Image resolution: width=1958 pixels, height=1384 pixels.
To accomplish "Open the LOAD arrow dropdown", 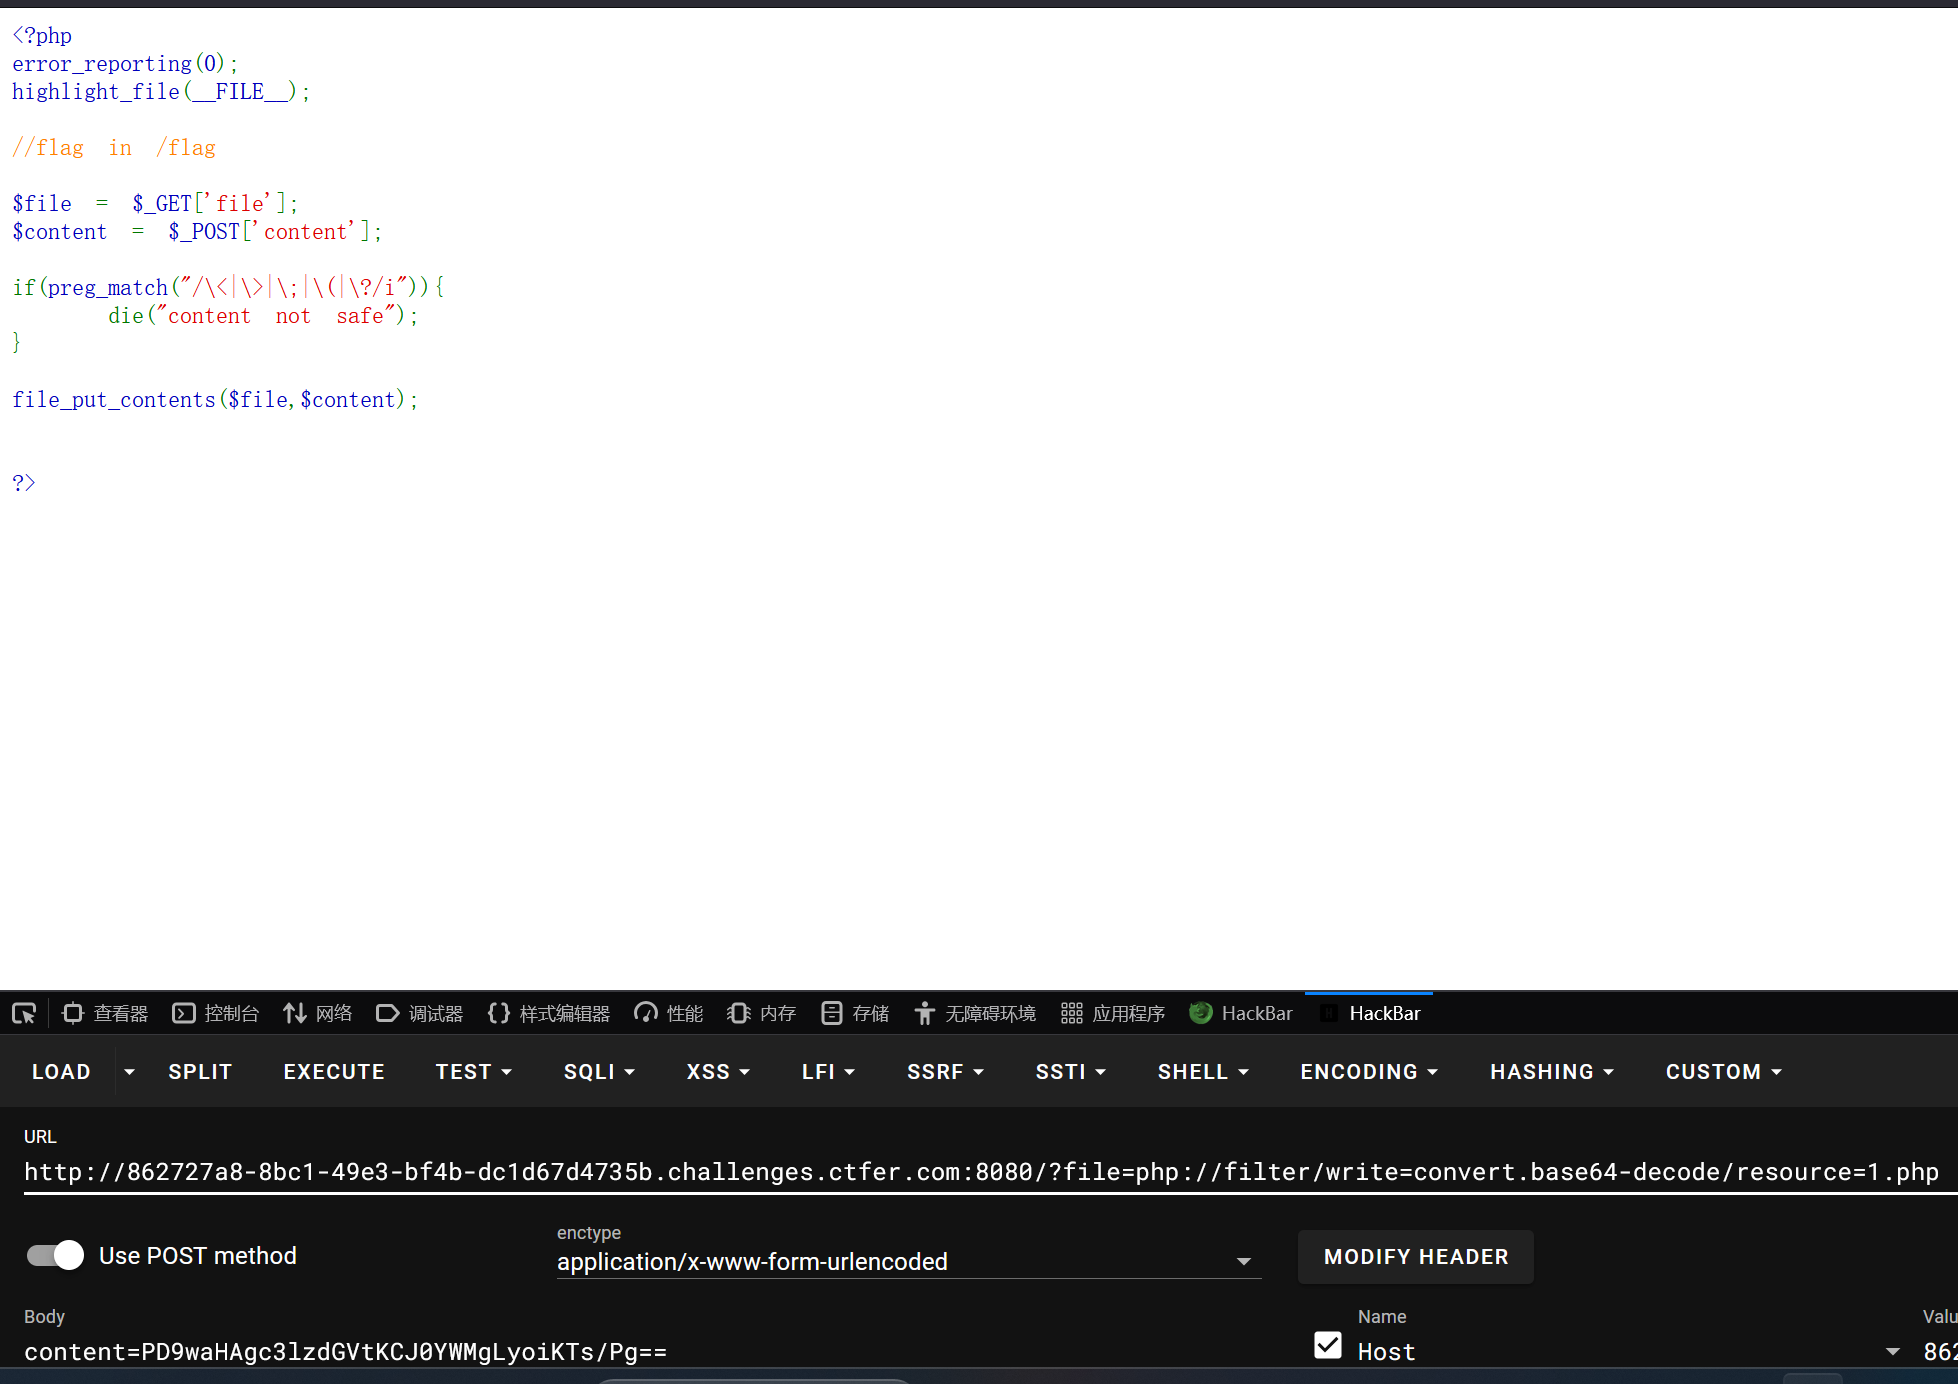I will [x=129, y=1071].
